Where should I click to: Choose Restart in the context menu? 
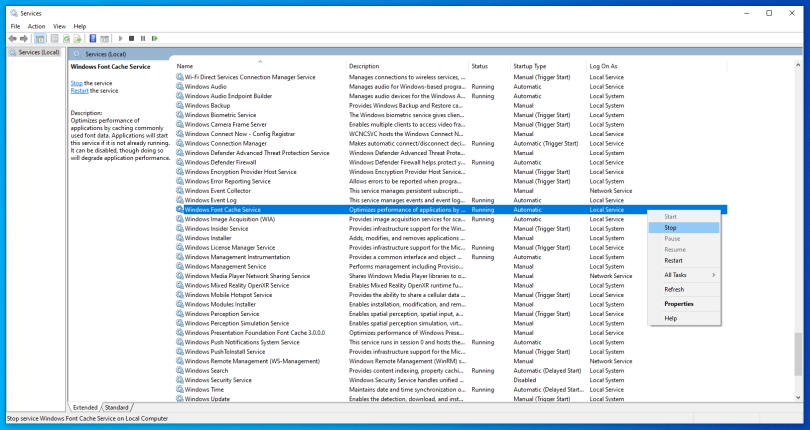[673, 260]
